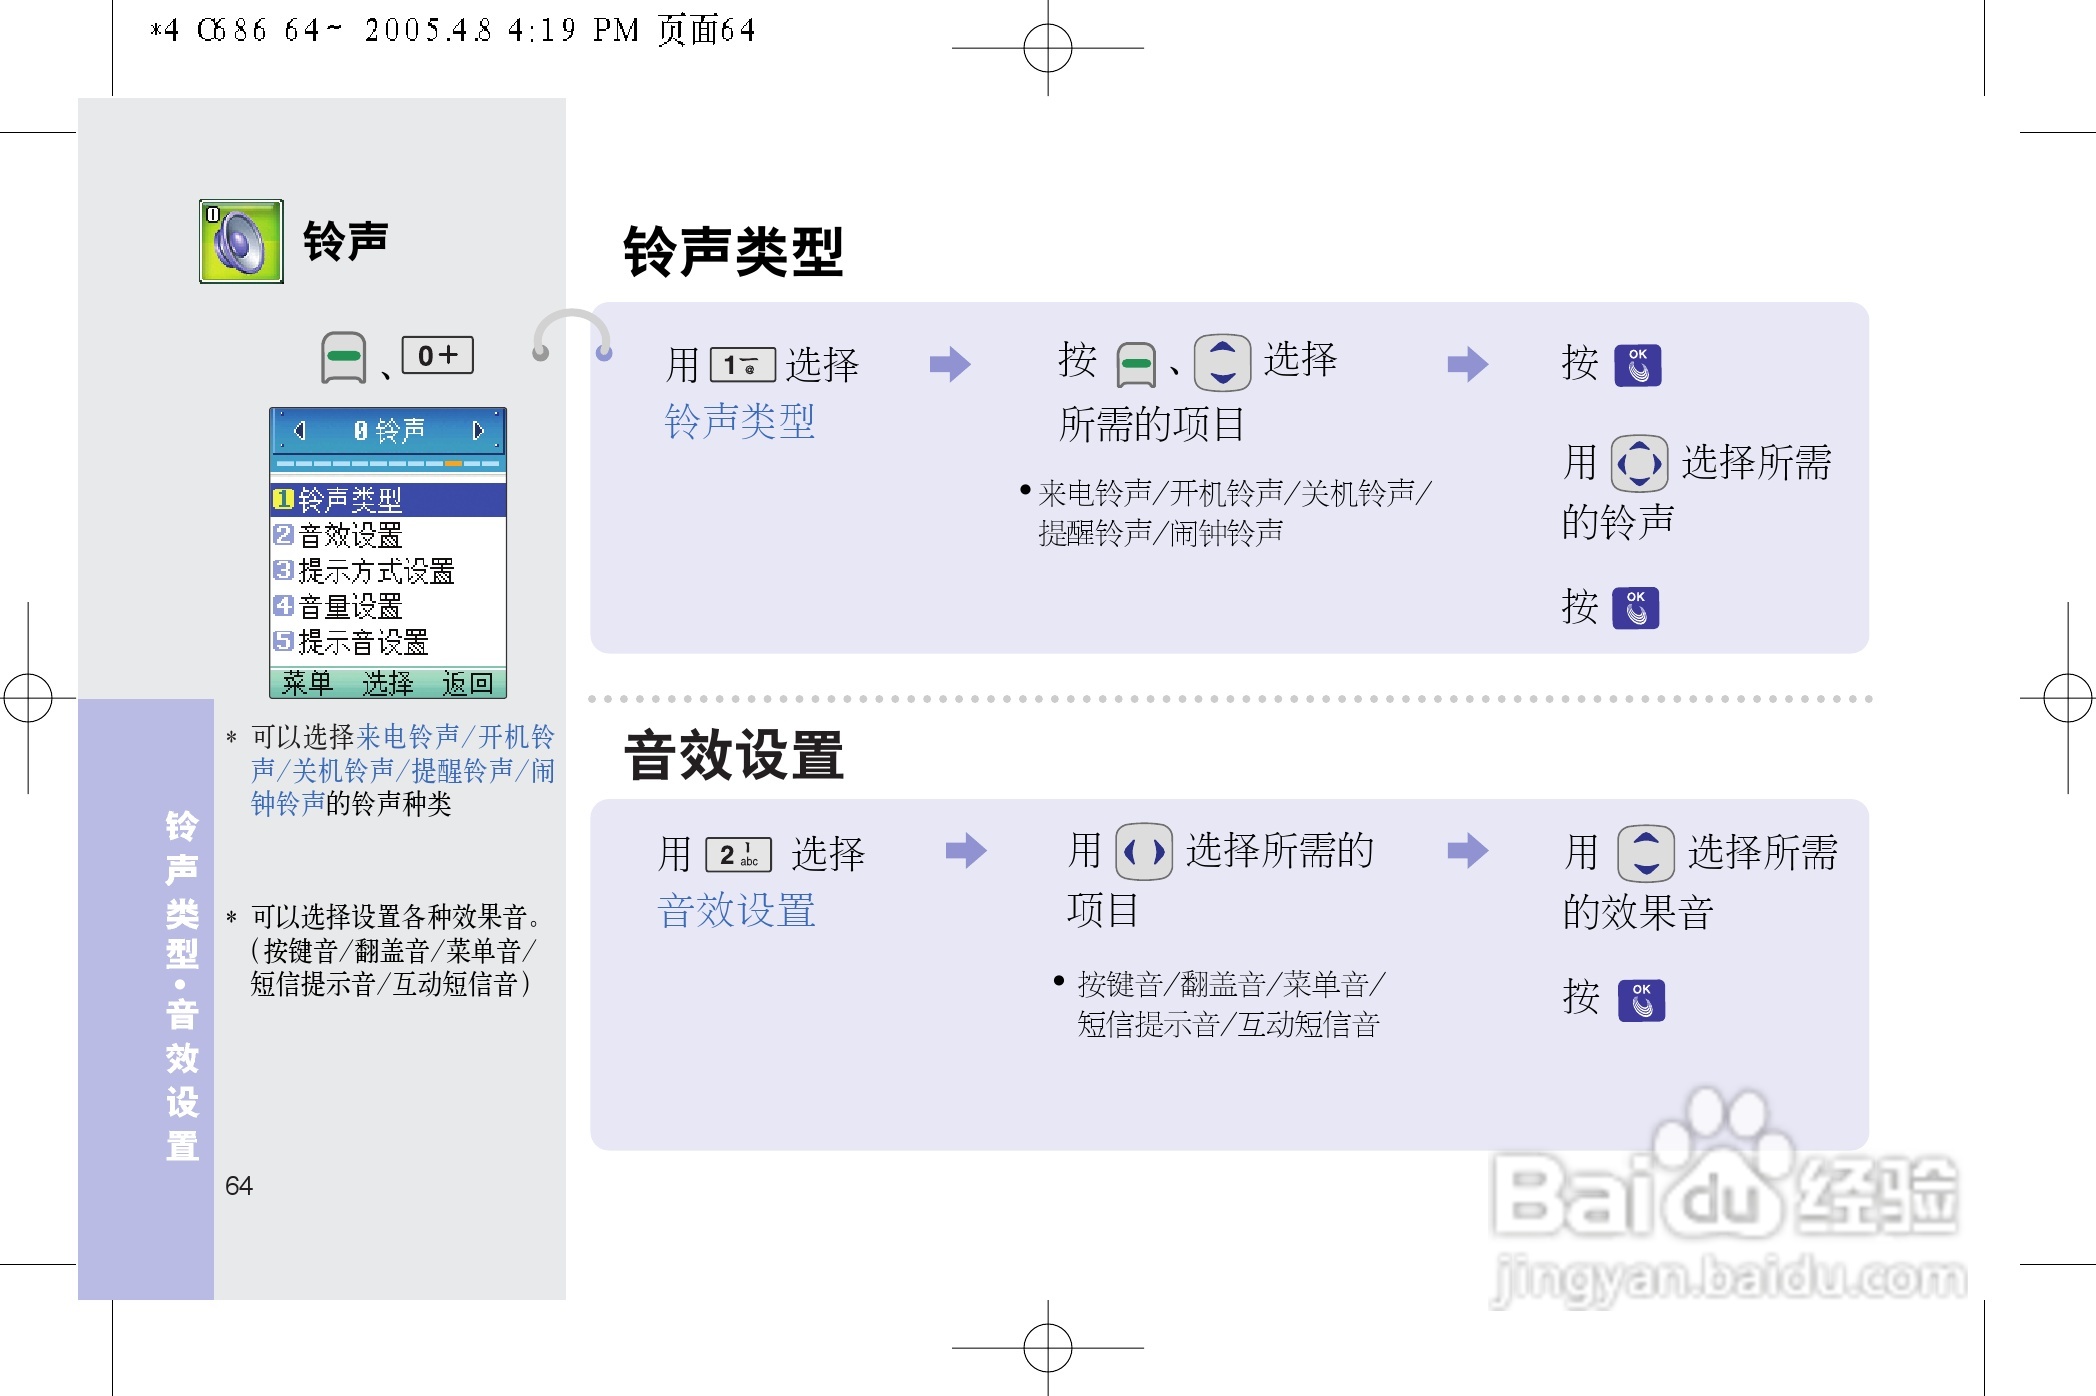Click the four-way navigation key icon
The height and width of the screenshot is (1396, 2096).
(x=1639, y=463)
